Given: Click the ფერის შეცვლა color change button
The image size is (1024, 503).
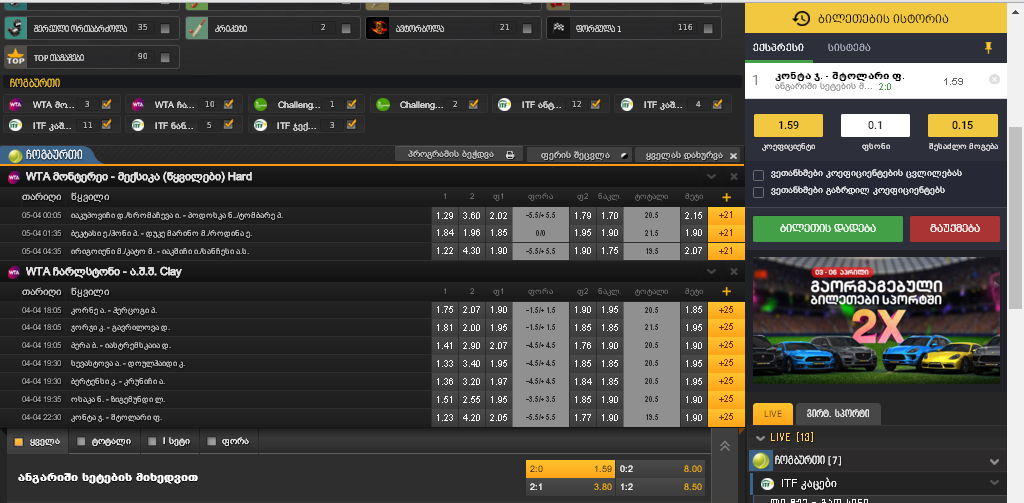Looking at the screenshot, I should point(579,155).
